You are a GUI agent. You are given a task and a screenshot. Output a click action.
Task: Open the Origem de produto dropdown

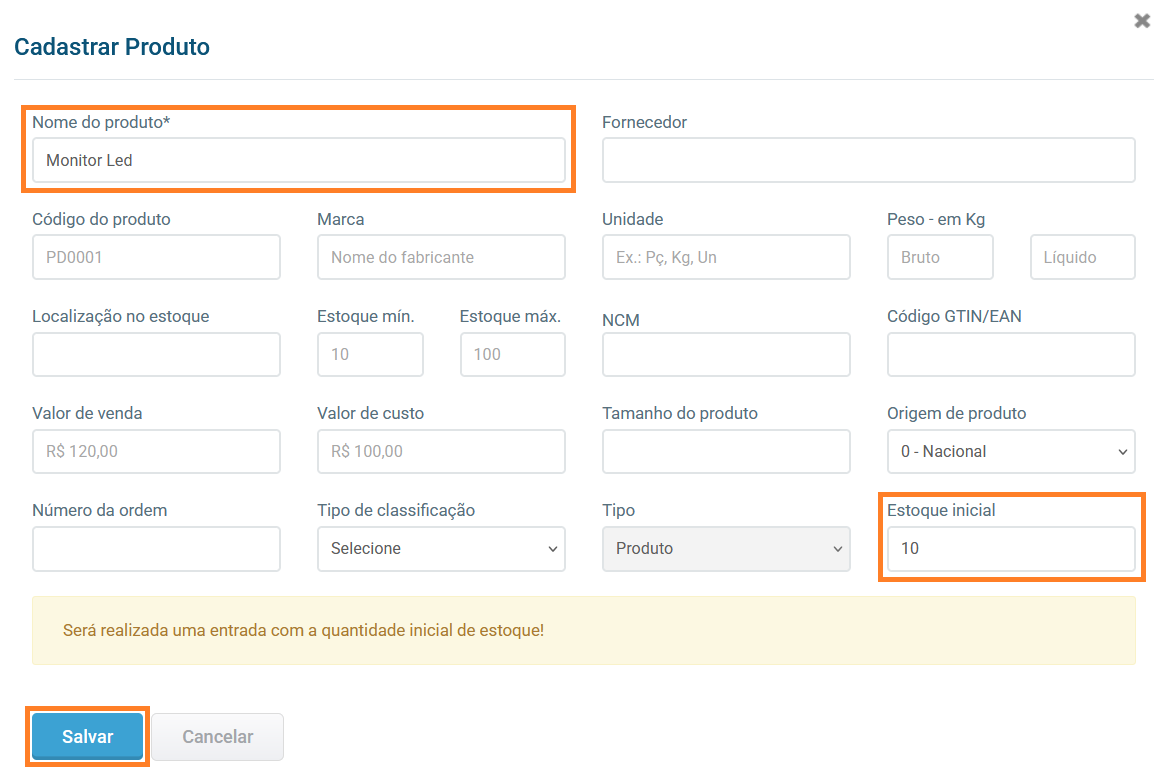pyautogui.click(x=1011, y=452)
